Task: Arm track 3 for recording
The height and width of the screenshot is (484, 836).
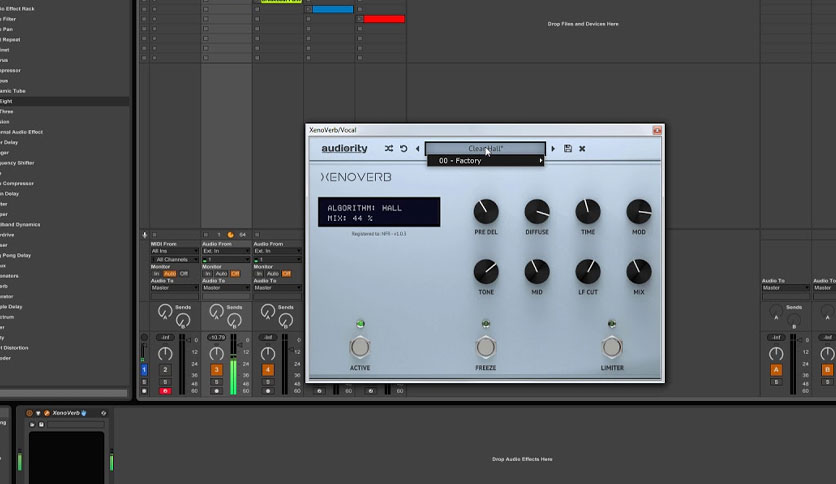Action: click(x=216, y=391)
